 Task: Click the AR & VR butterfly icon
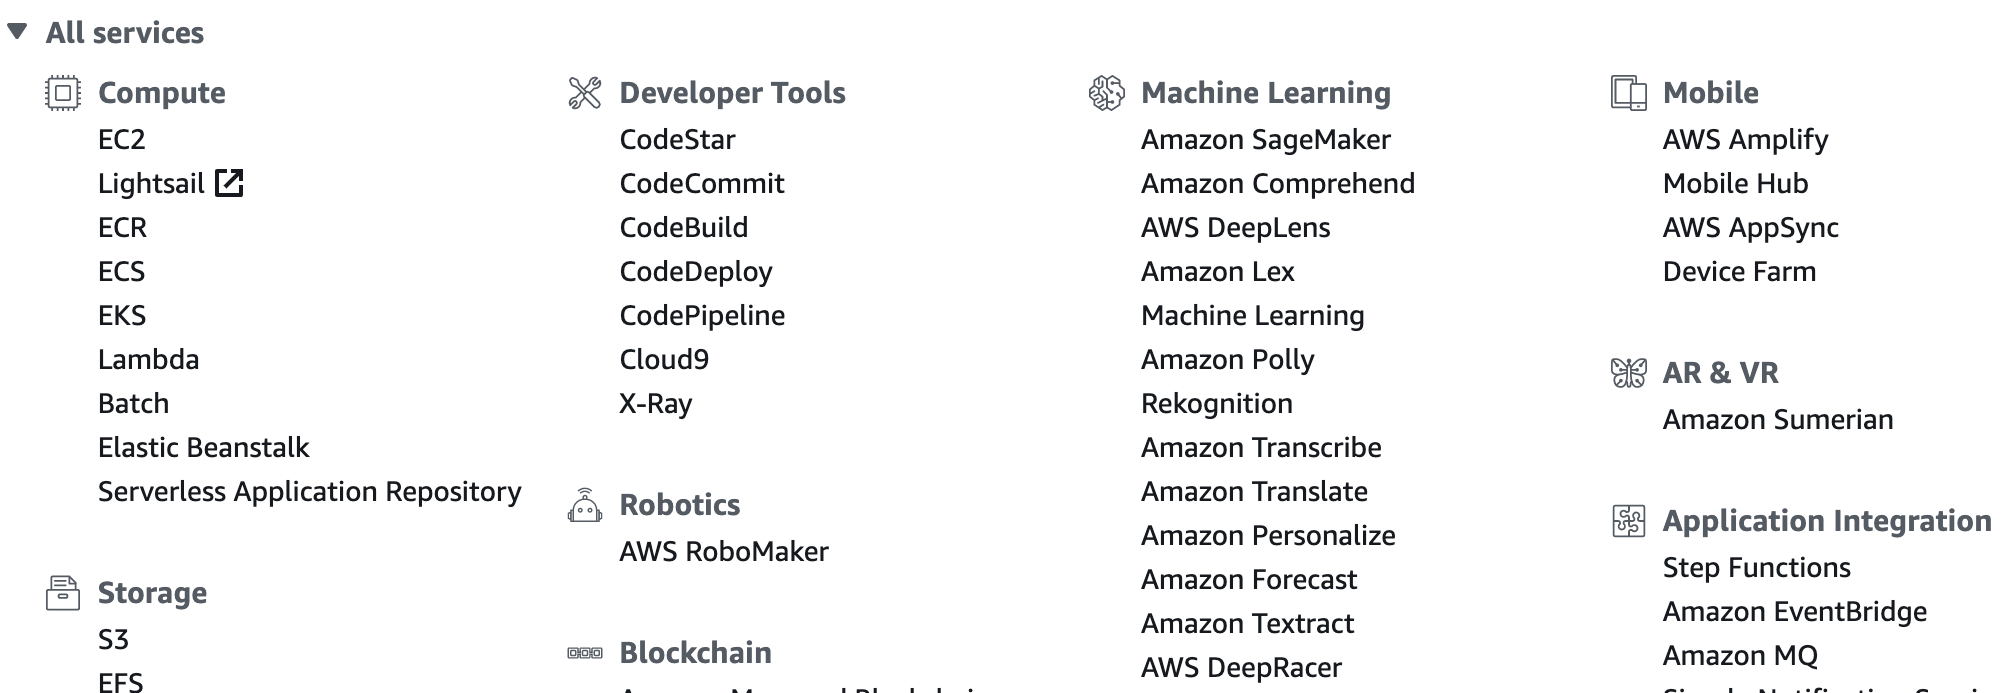pyautogui.click(x=1628, y=373)
